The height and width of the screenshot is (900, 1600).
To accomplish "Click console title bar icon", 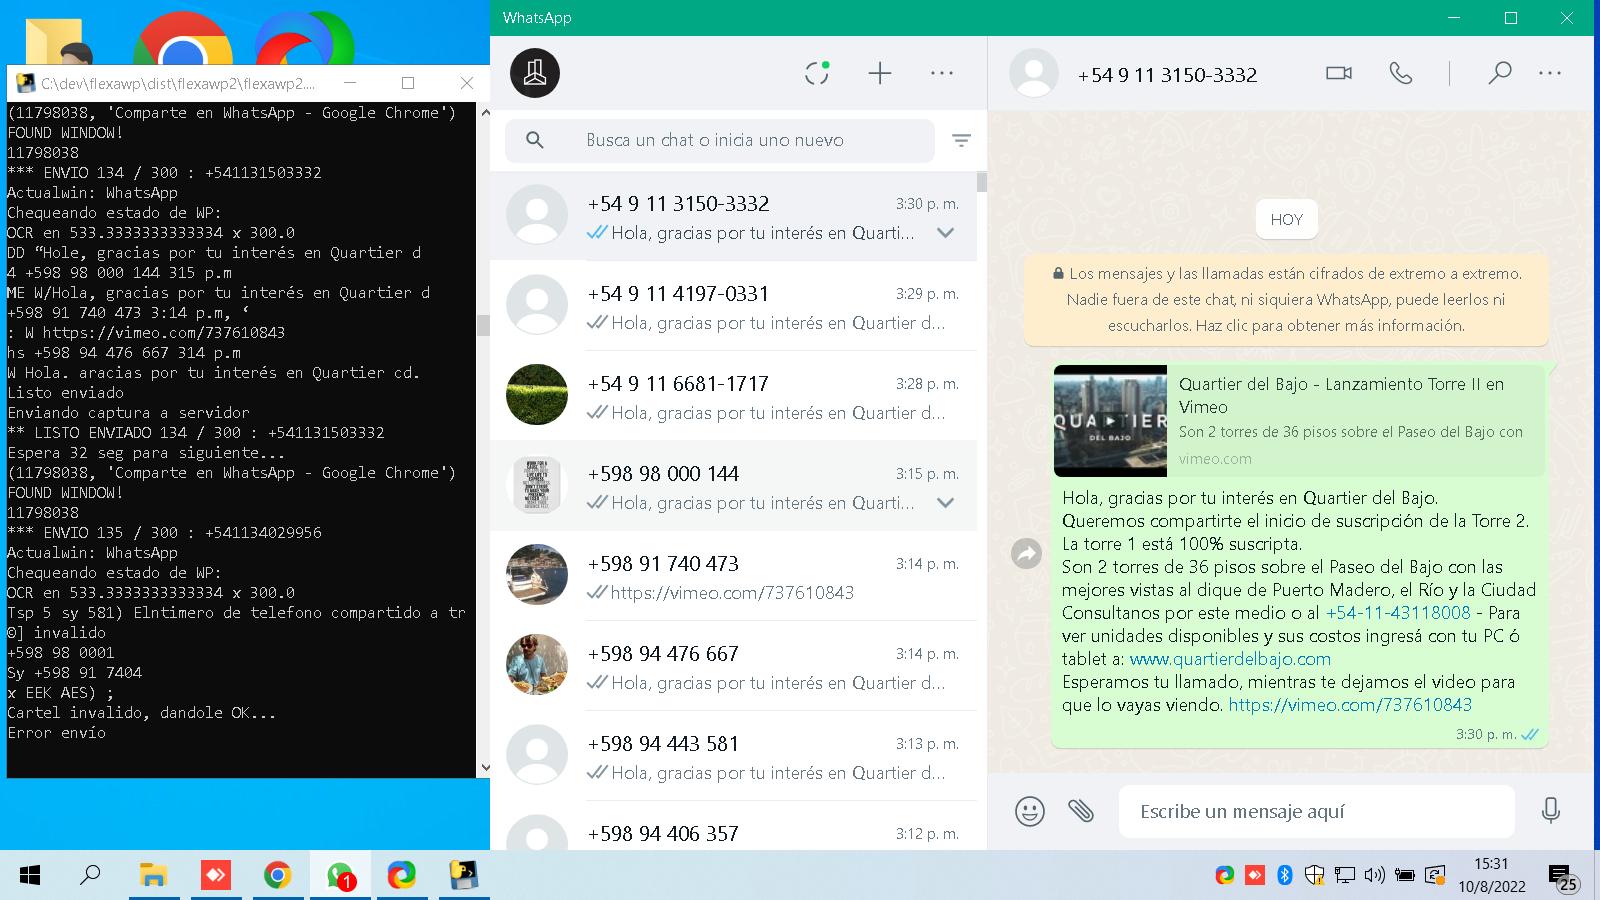I will coord(24,83).
